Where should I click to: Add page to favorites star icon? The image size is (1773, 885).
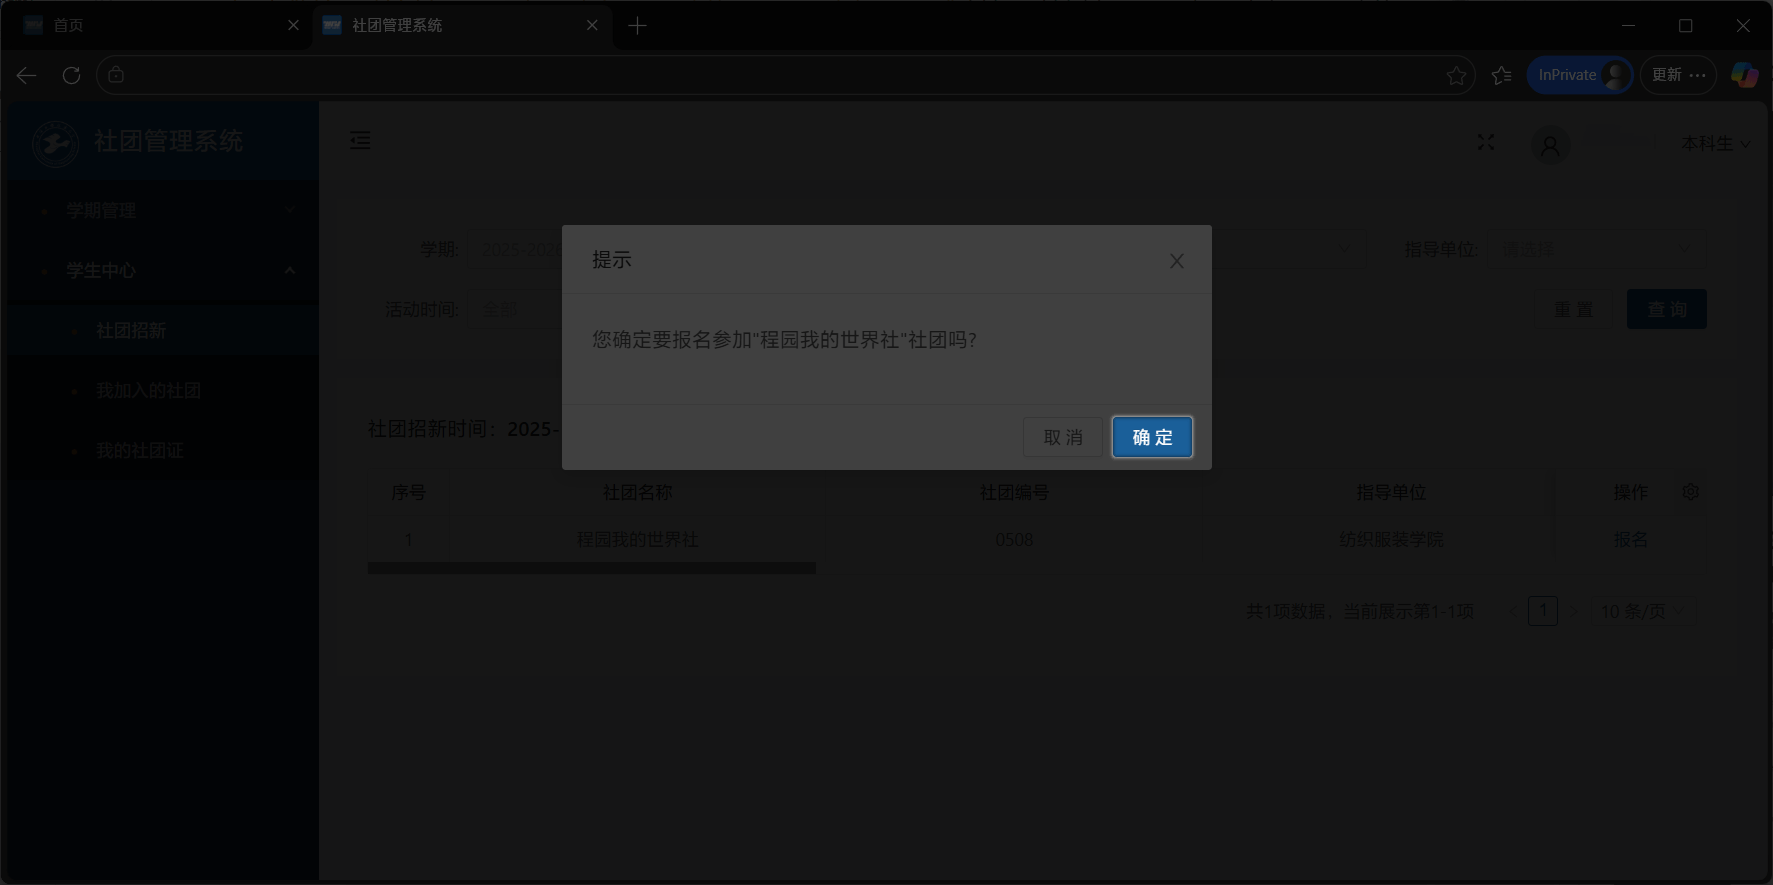(1456, 75)
